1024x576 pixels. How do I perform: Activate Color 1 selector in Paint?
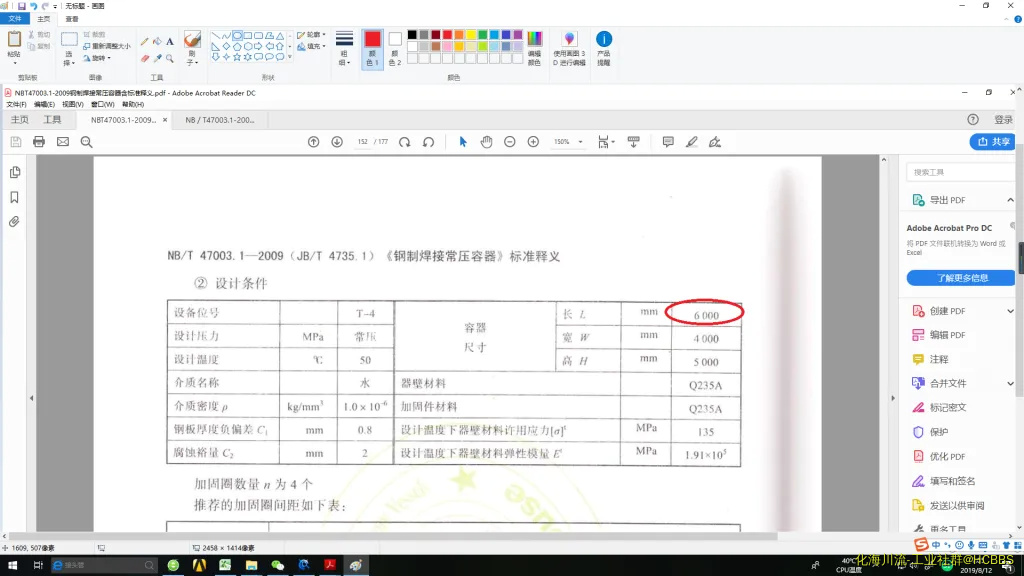pyautogui.click(x=372, y=49)
